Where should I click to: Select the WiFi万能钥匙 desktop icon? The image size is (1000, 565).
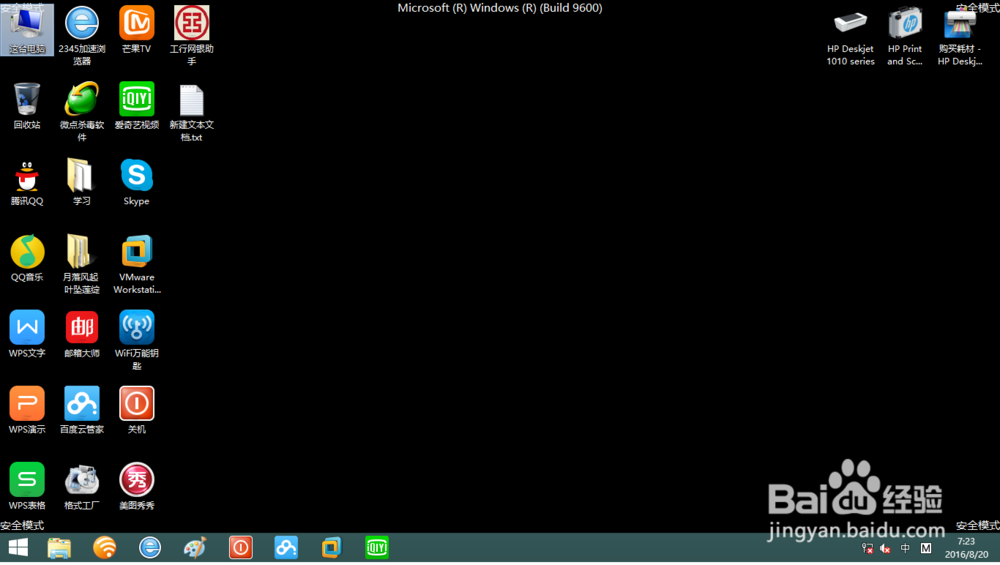pos(136,340)
